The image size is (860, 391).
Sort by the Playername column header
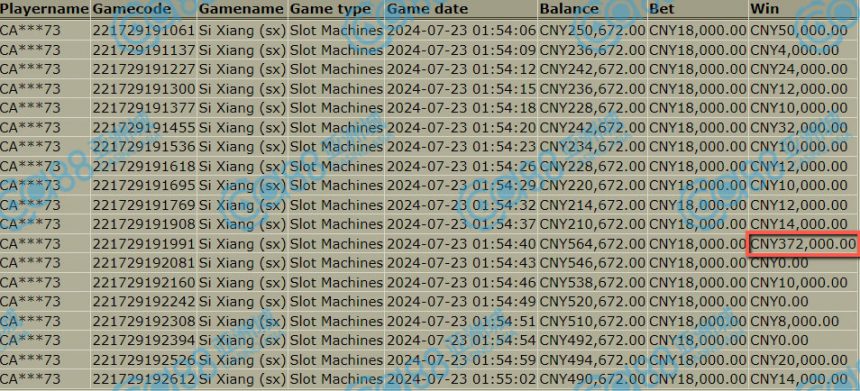44,9
